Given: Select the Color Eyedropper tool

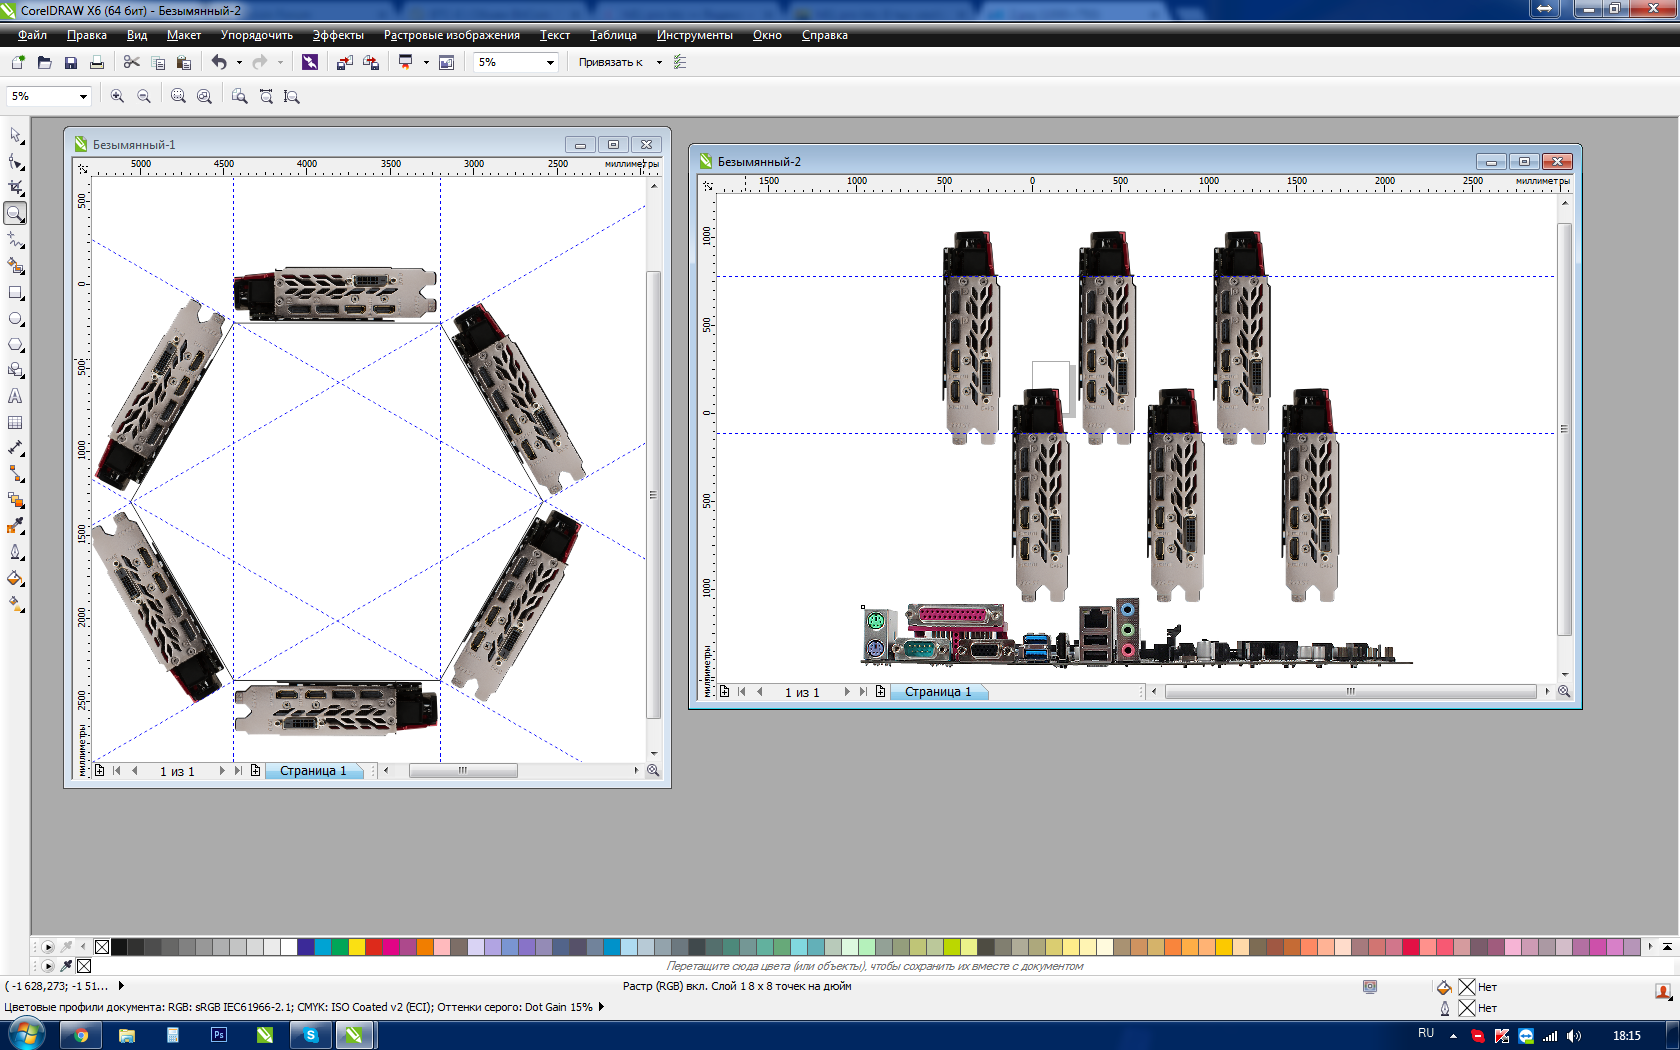Looking at the screenshot, I should point(15,526).
